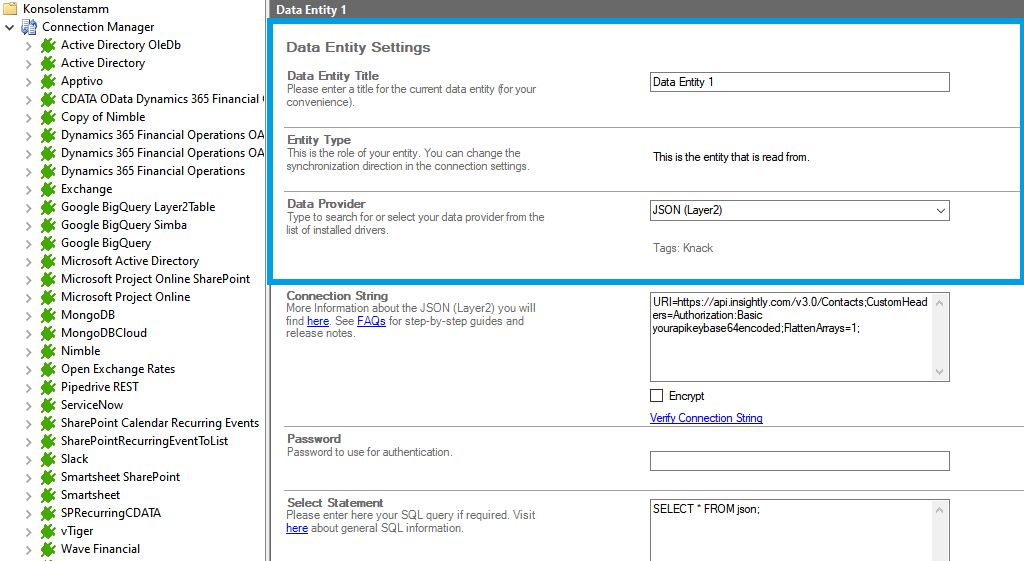Screen dimensions: 1024x561
Task: Select Pipedrive REST in the tree
Action: click(x=99, y=387)
